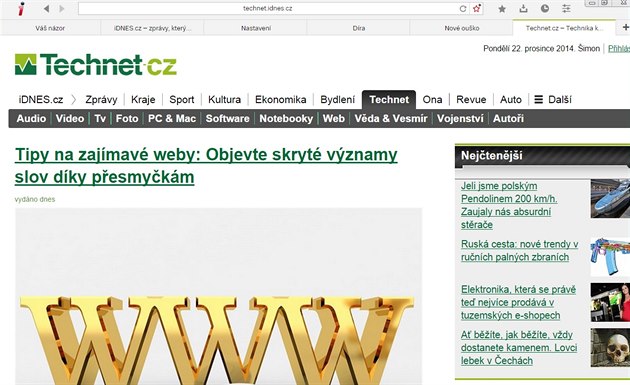Open the Auto section
Viewport: 630px width, 385px height.
(511, 99)
